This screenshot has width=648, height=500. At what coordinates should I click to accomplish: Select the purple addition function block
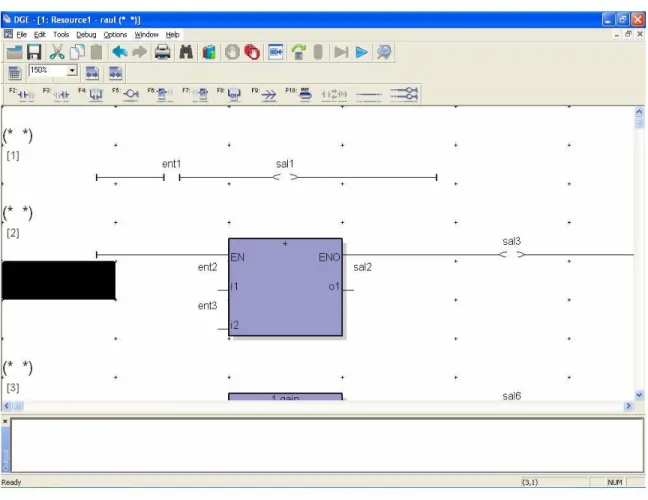click(286, 287)
